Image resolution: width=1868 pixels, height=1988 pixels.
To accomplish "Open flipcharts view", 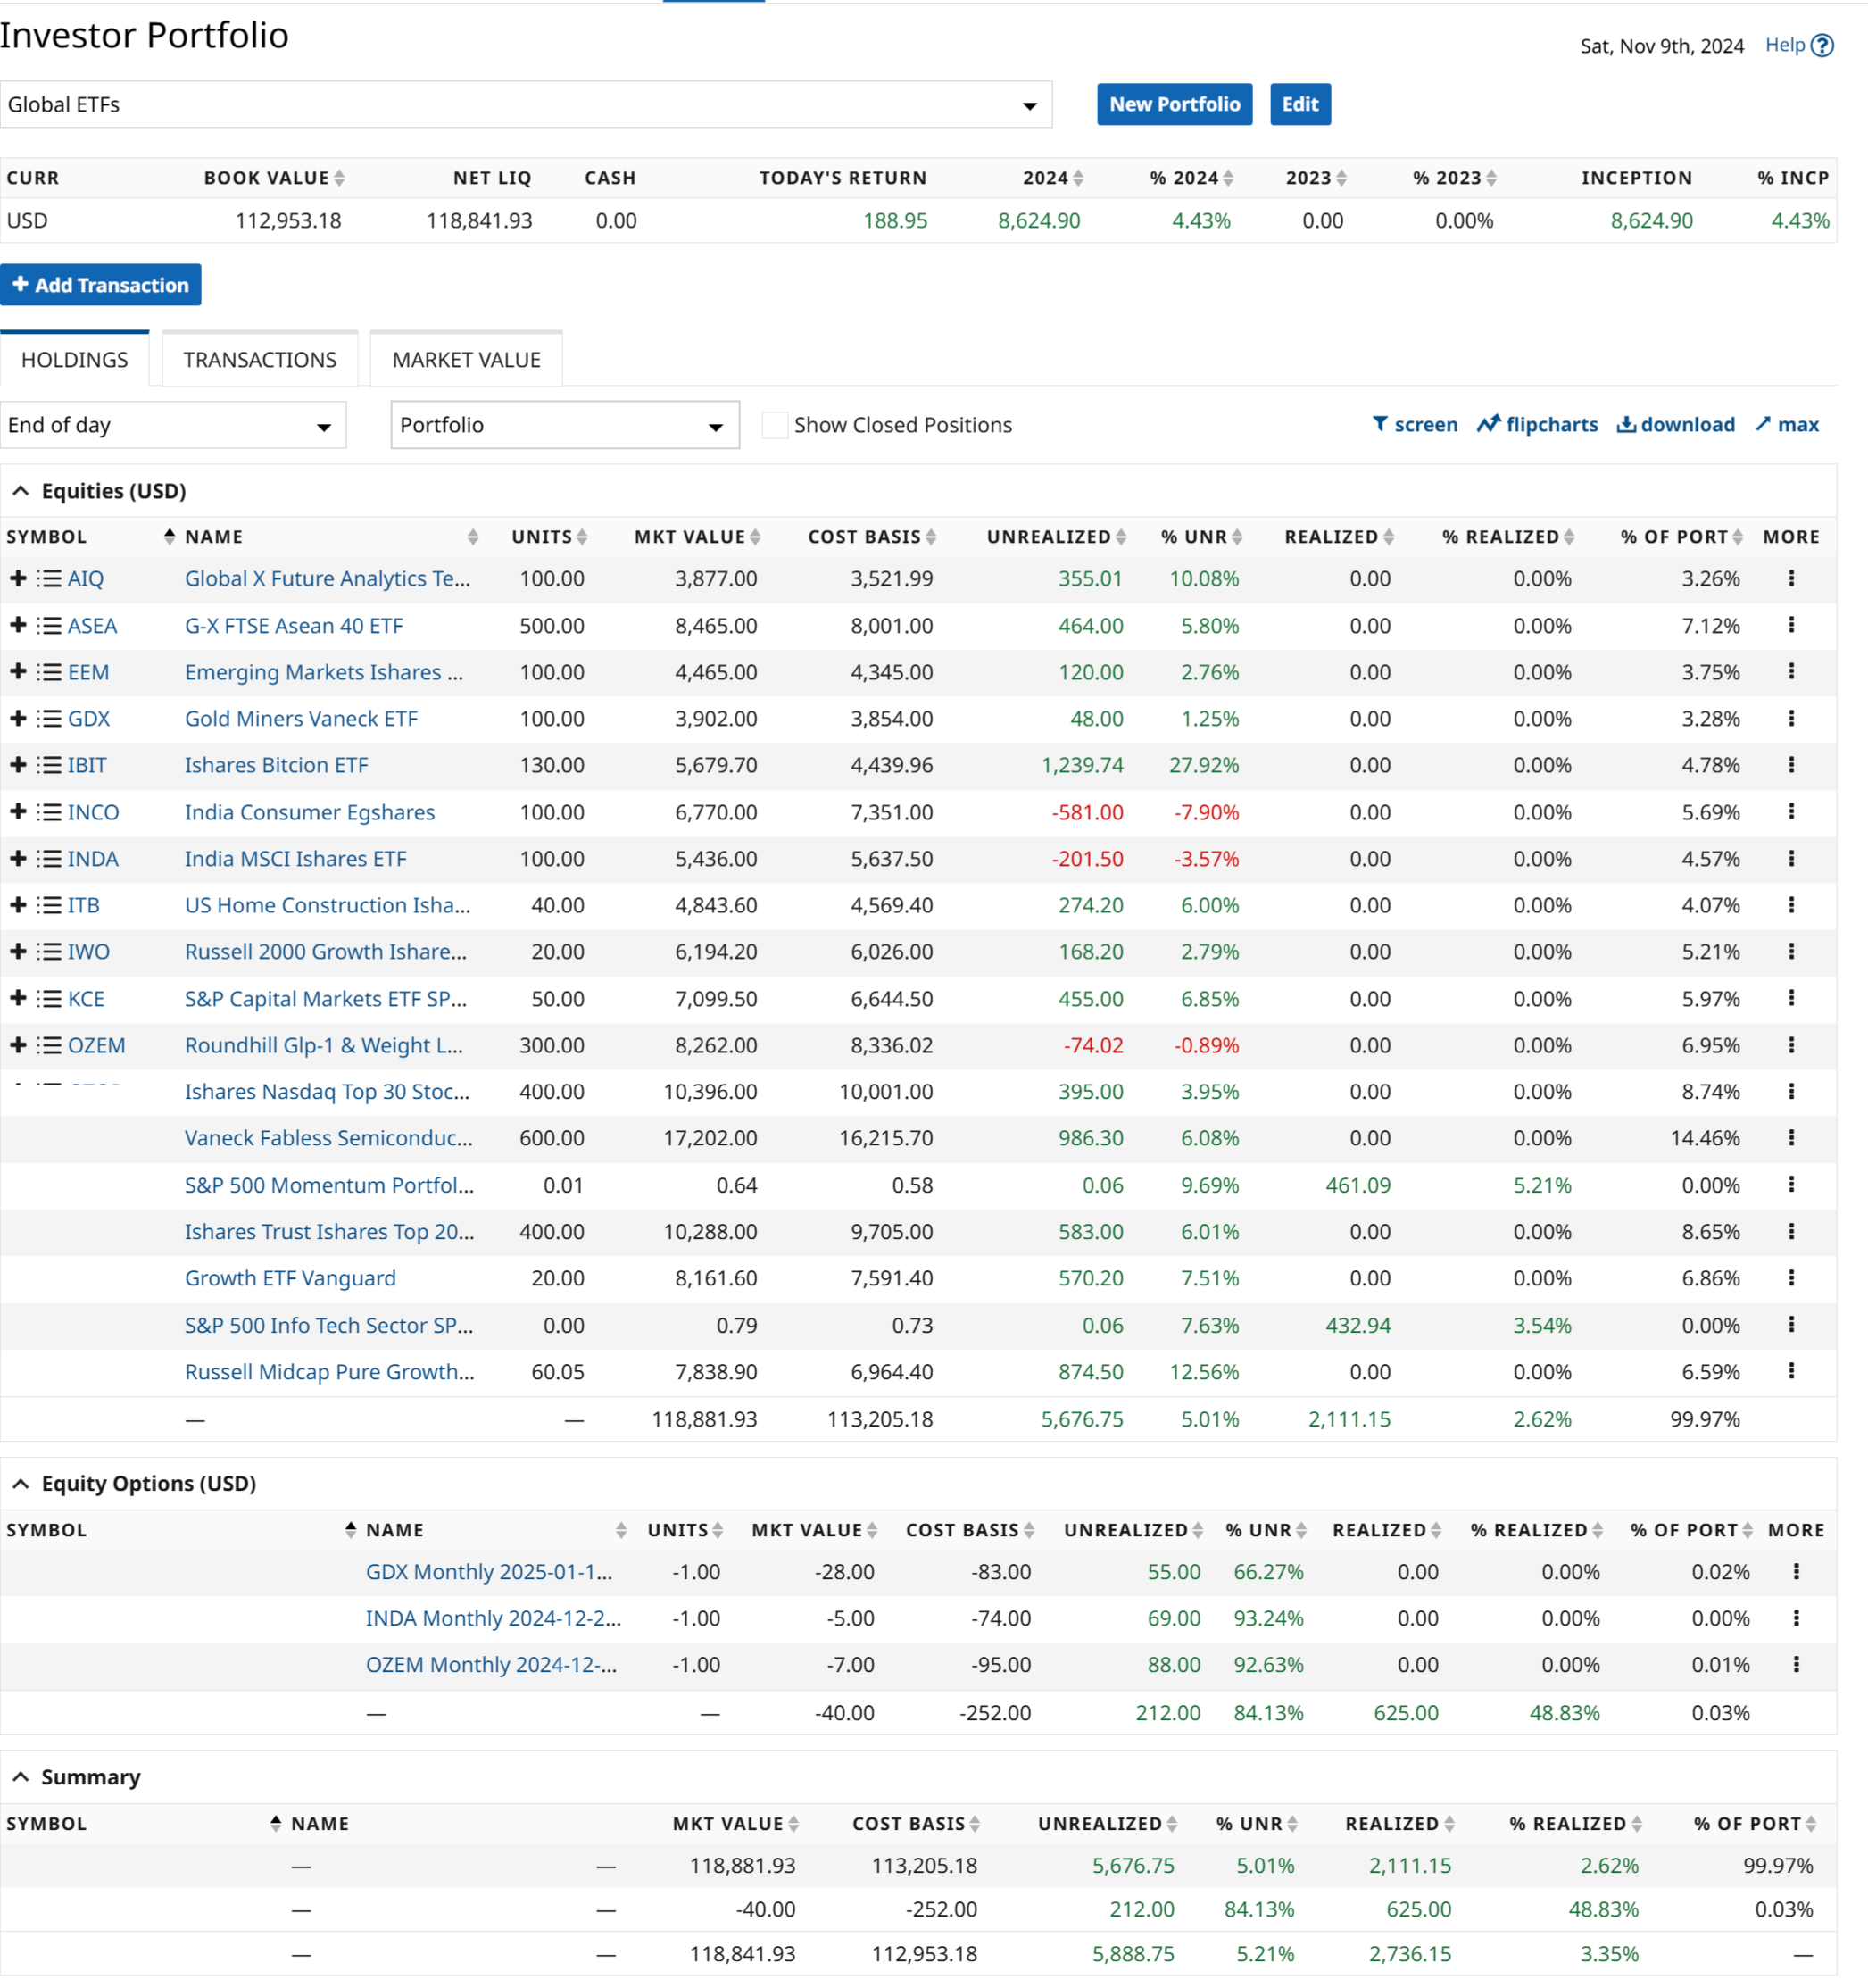I will (1537, 425).
